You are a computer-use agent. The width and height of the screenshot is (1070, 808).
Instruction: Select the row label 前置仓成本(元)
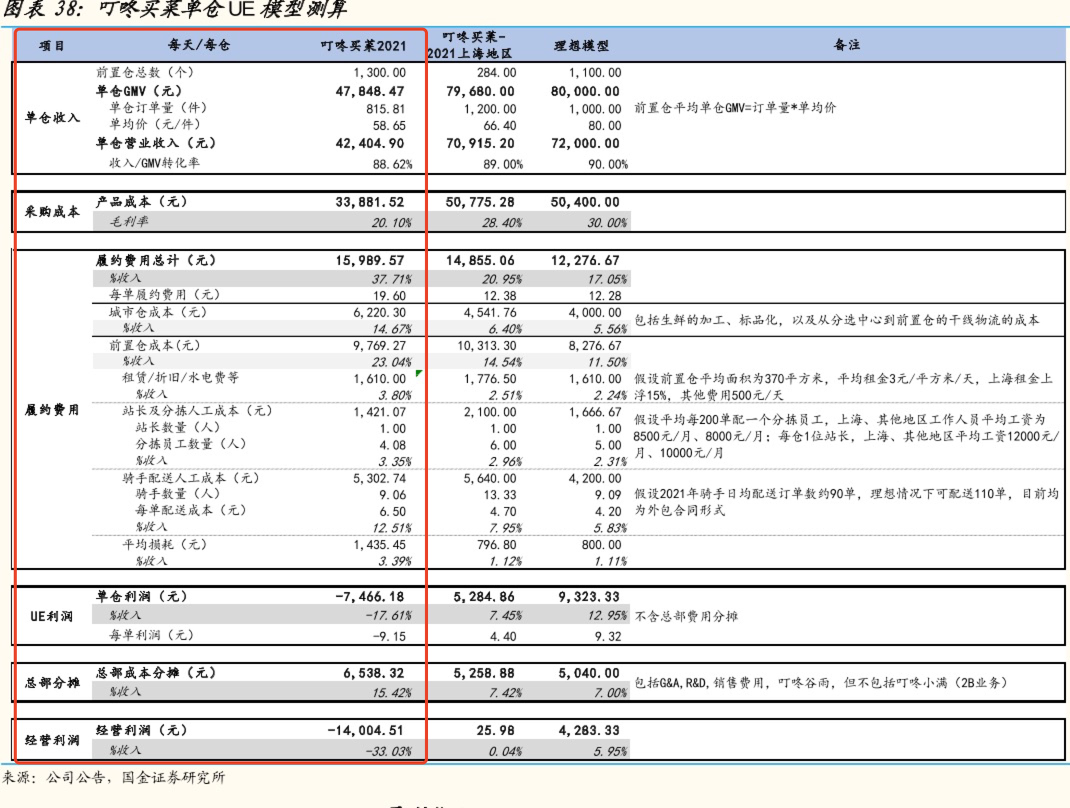coord(155,345)
